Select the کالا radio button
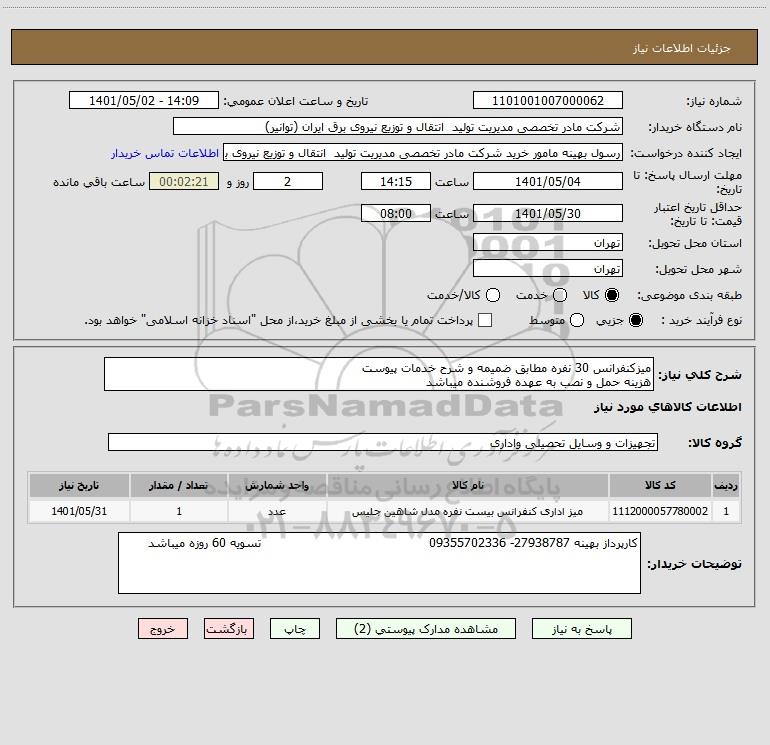770x745 pixels. pos(612,295)
